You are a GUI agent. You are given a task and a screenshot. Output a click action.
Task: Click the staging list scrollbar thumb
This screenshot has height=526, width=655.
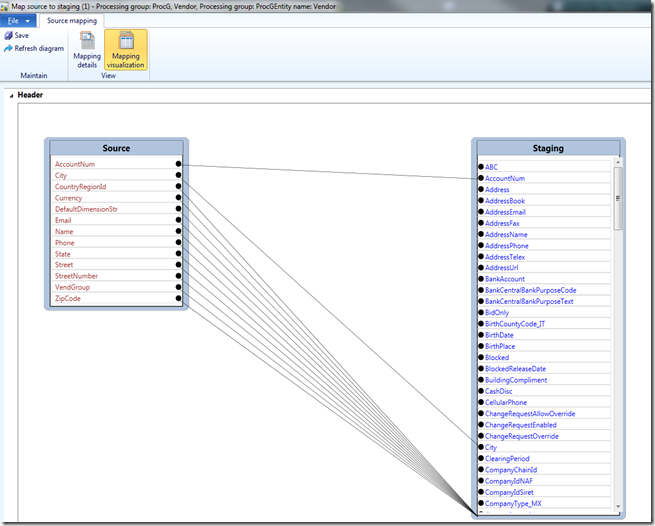click(x=618, y=198)
